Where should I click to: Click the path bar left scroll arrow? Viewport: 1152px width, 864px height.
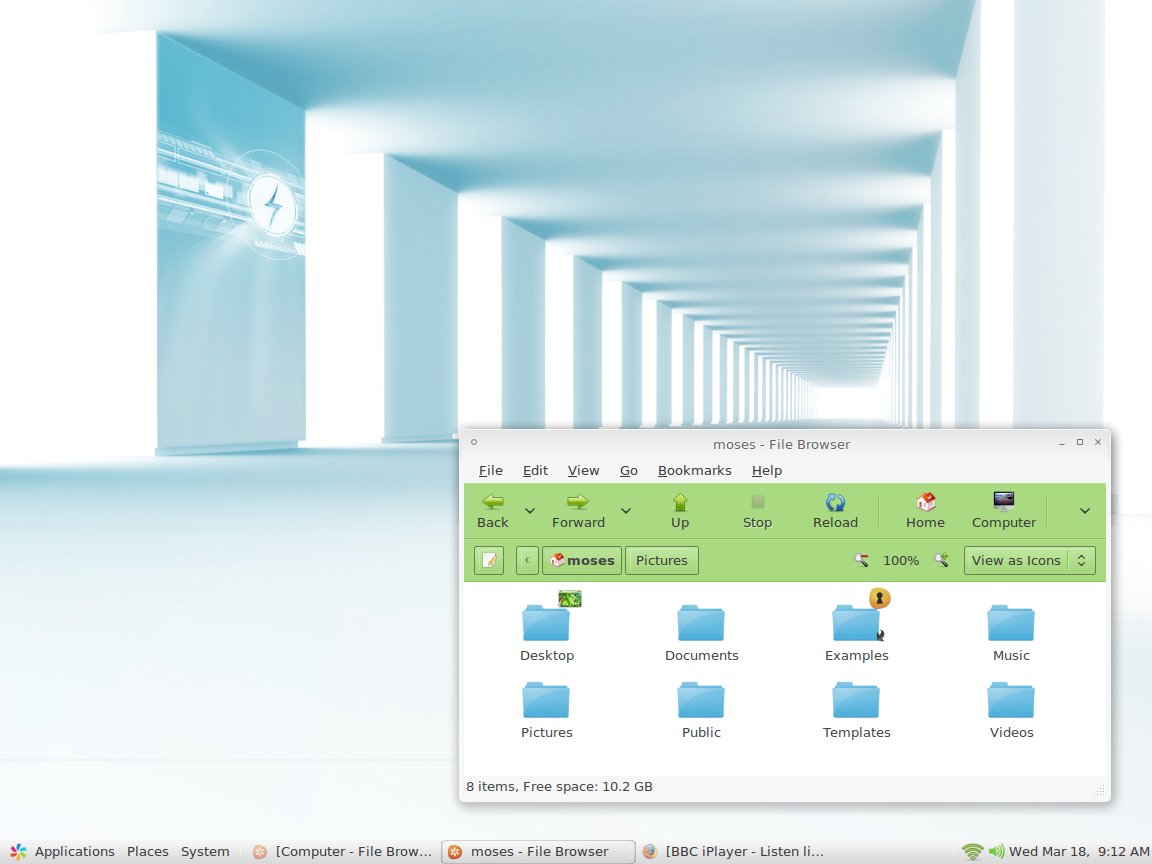tap(527, 561)
